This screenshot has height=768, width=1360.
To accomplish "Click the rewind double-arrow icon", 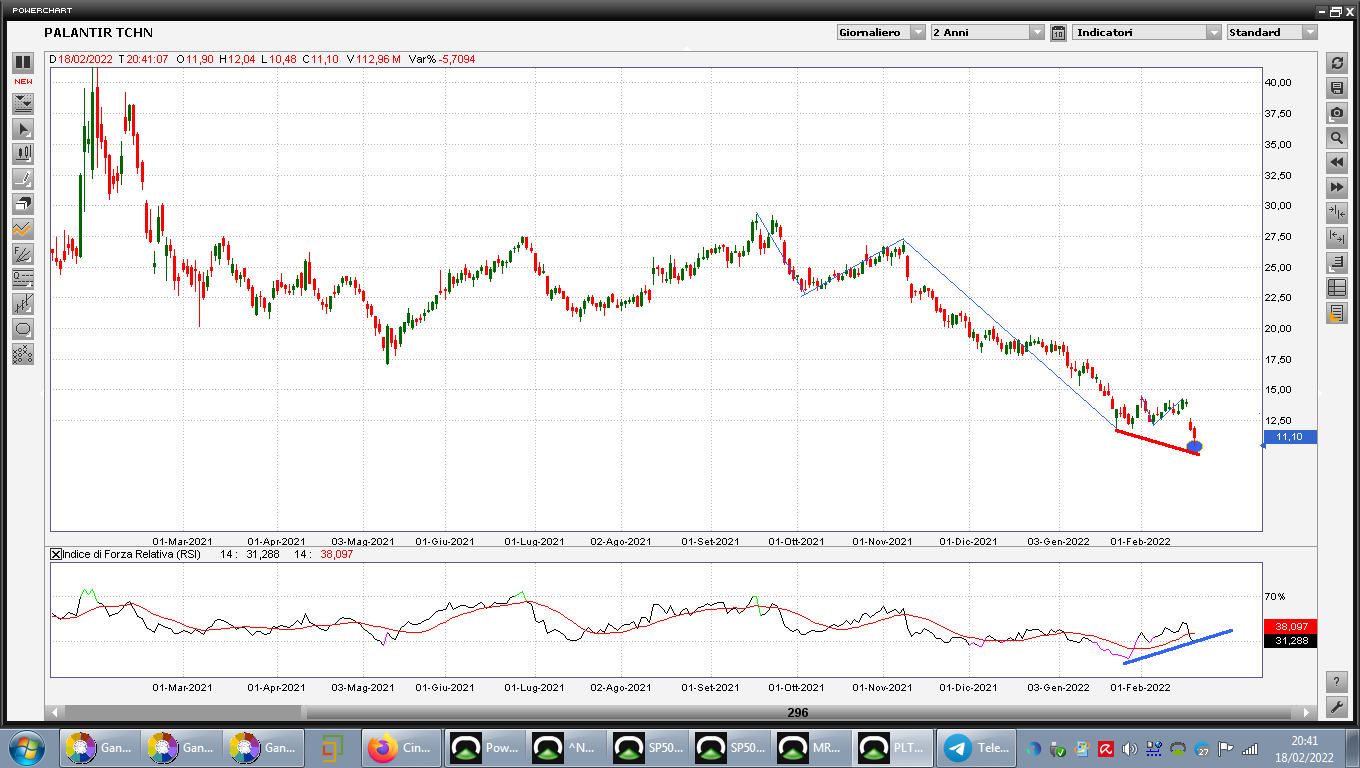I will pyautogui.click(x=1337, y=163).
